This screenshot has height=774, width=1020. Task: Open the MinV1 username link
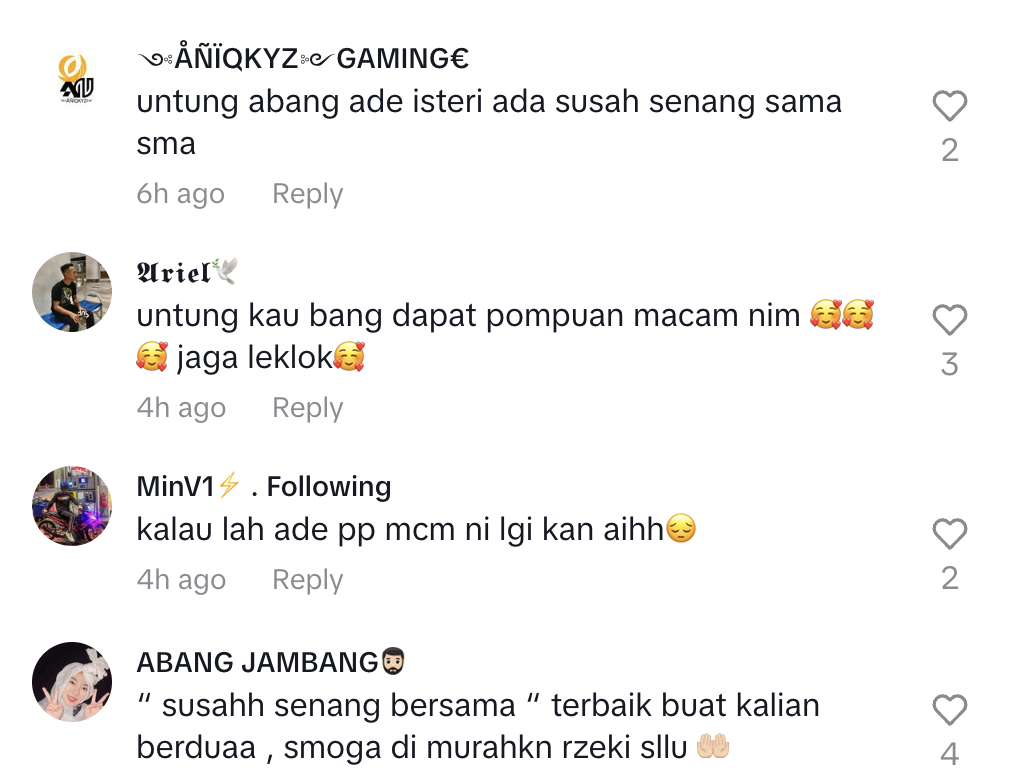(x=189, y=487)
